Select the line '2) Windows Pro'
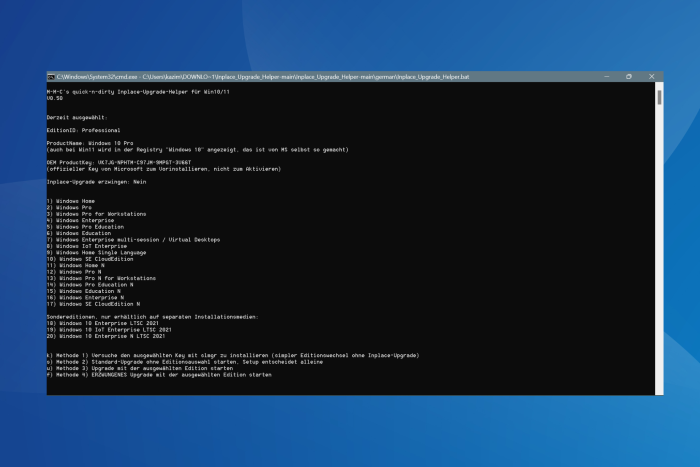The height and width of the screenshot is (467, 700). [69, 208]
